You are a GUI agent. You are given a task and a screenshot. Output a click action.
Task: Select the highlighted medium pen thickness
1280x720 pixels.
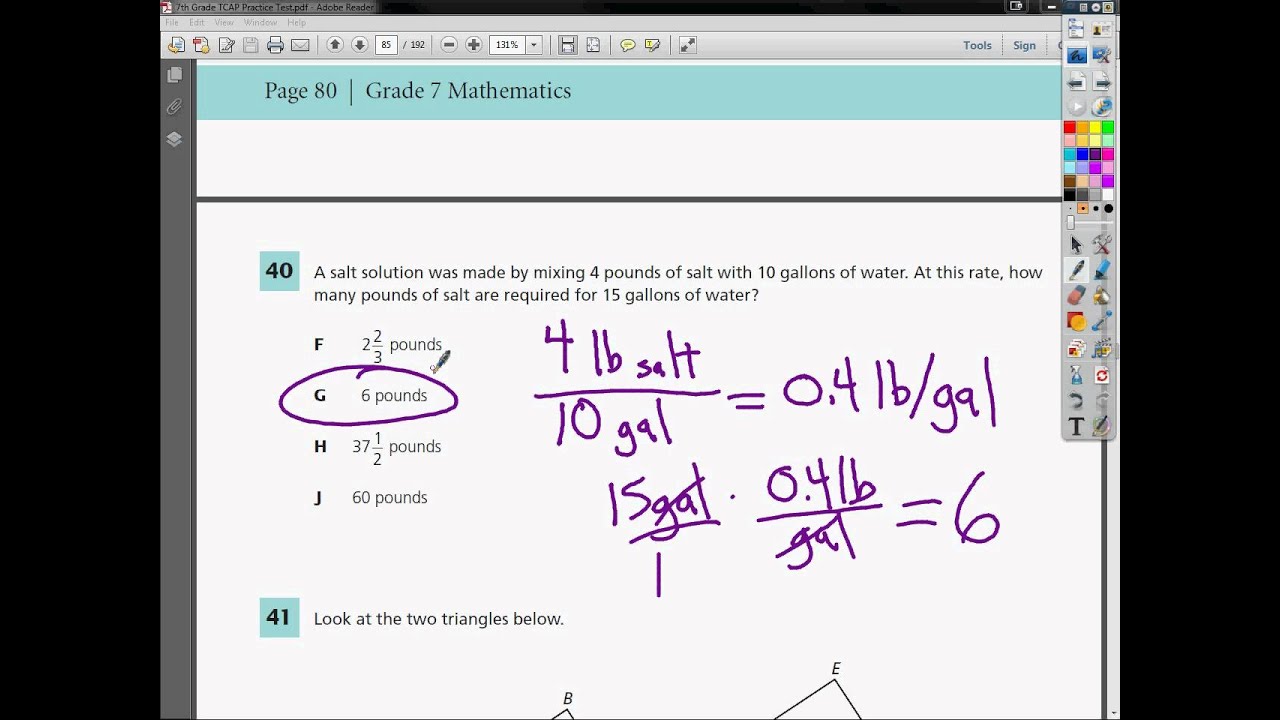coord(1083,208)
